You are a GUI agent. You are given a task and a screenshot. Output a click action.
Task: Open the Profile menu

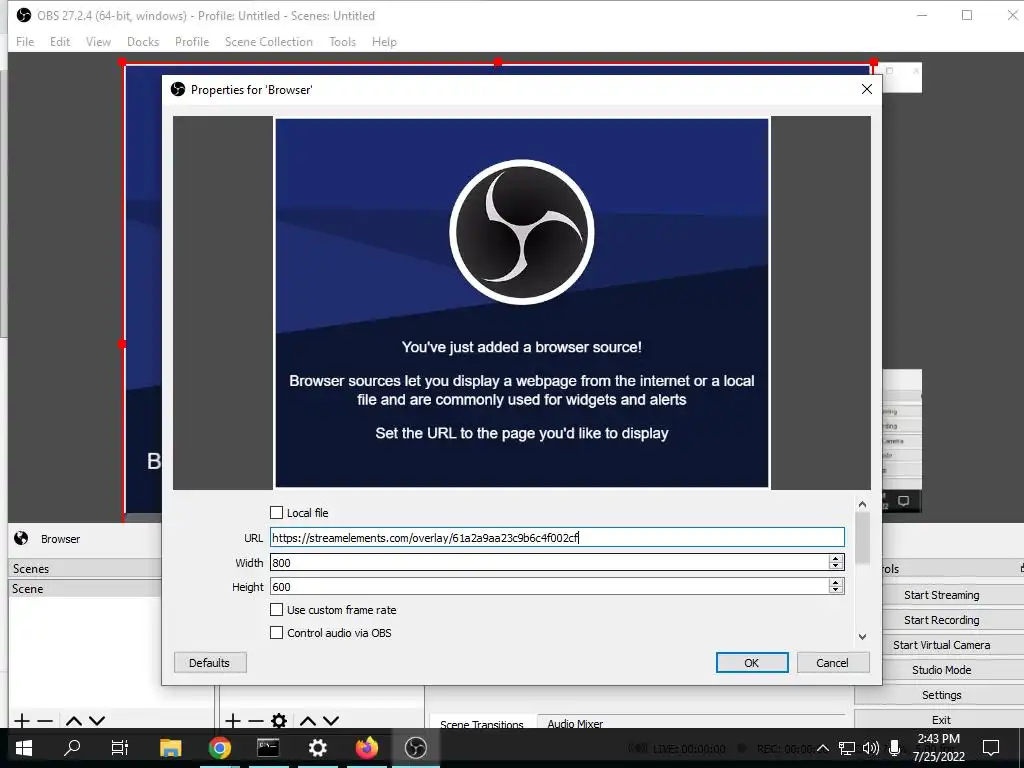click(192, 42)
